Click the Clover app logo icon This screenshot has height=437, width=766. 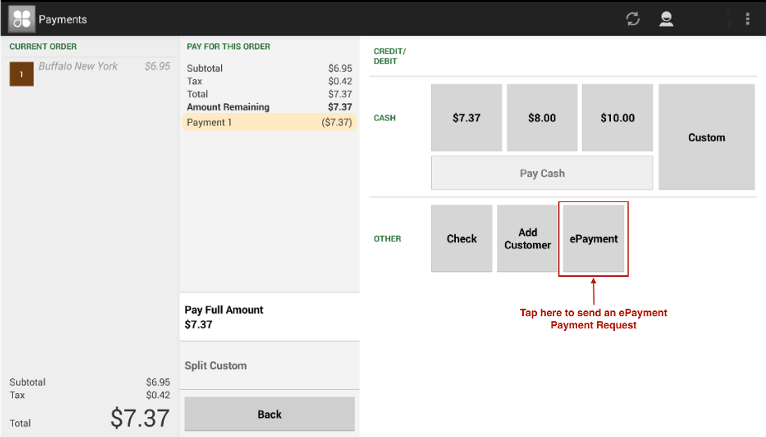(21, 19)
